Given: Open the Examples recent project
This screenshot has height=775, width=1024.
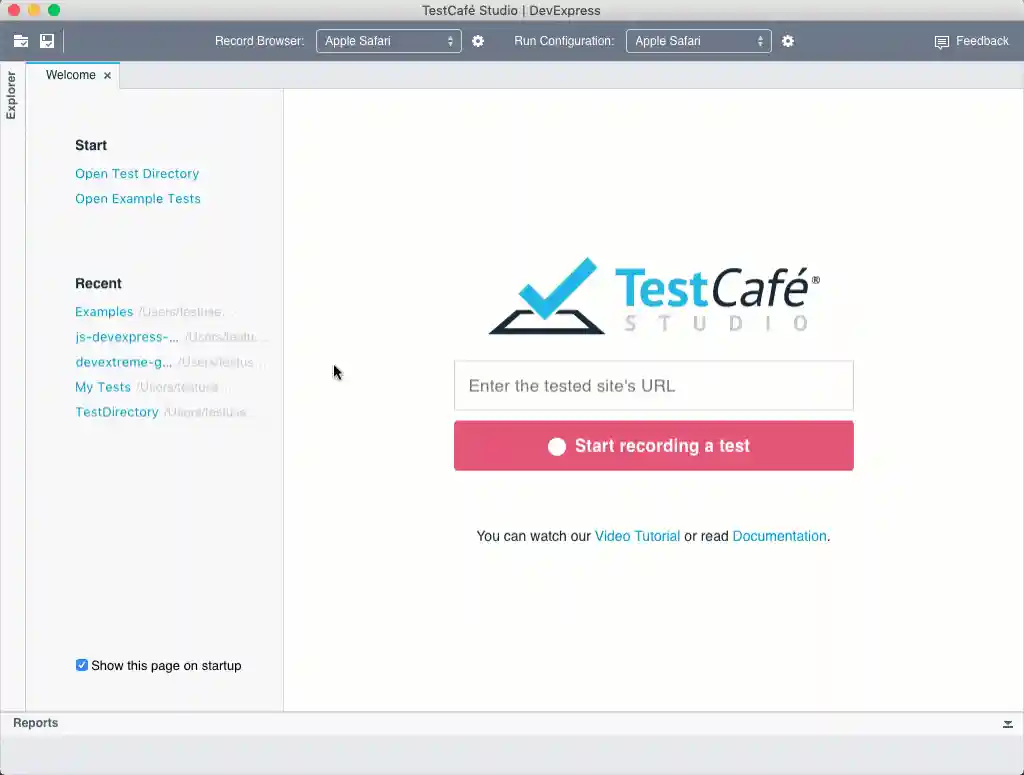Looking at the screenshot, I should tap(104, 311).
